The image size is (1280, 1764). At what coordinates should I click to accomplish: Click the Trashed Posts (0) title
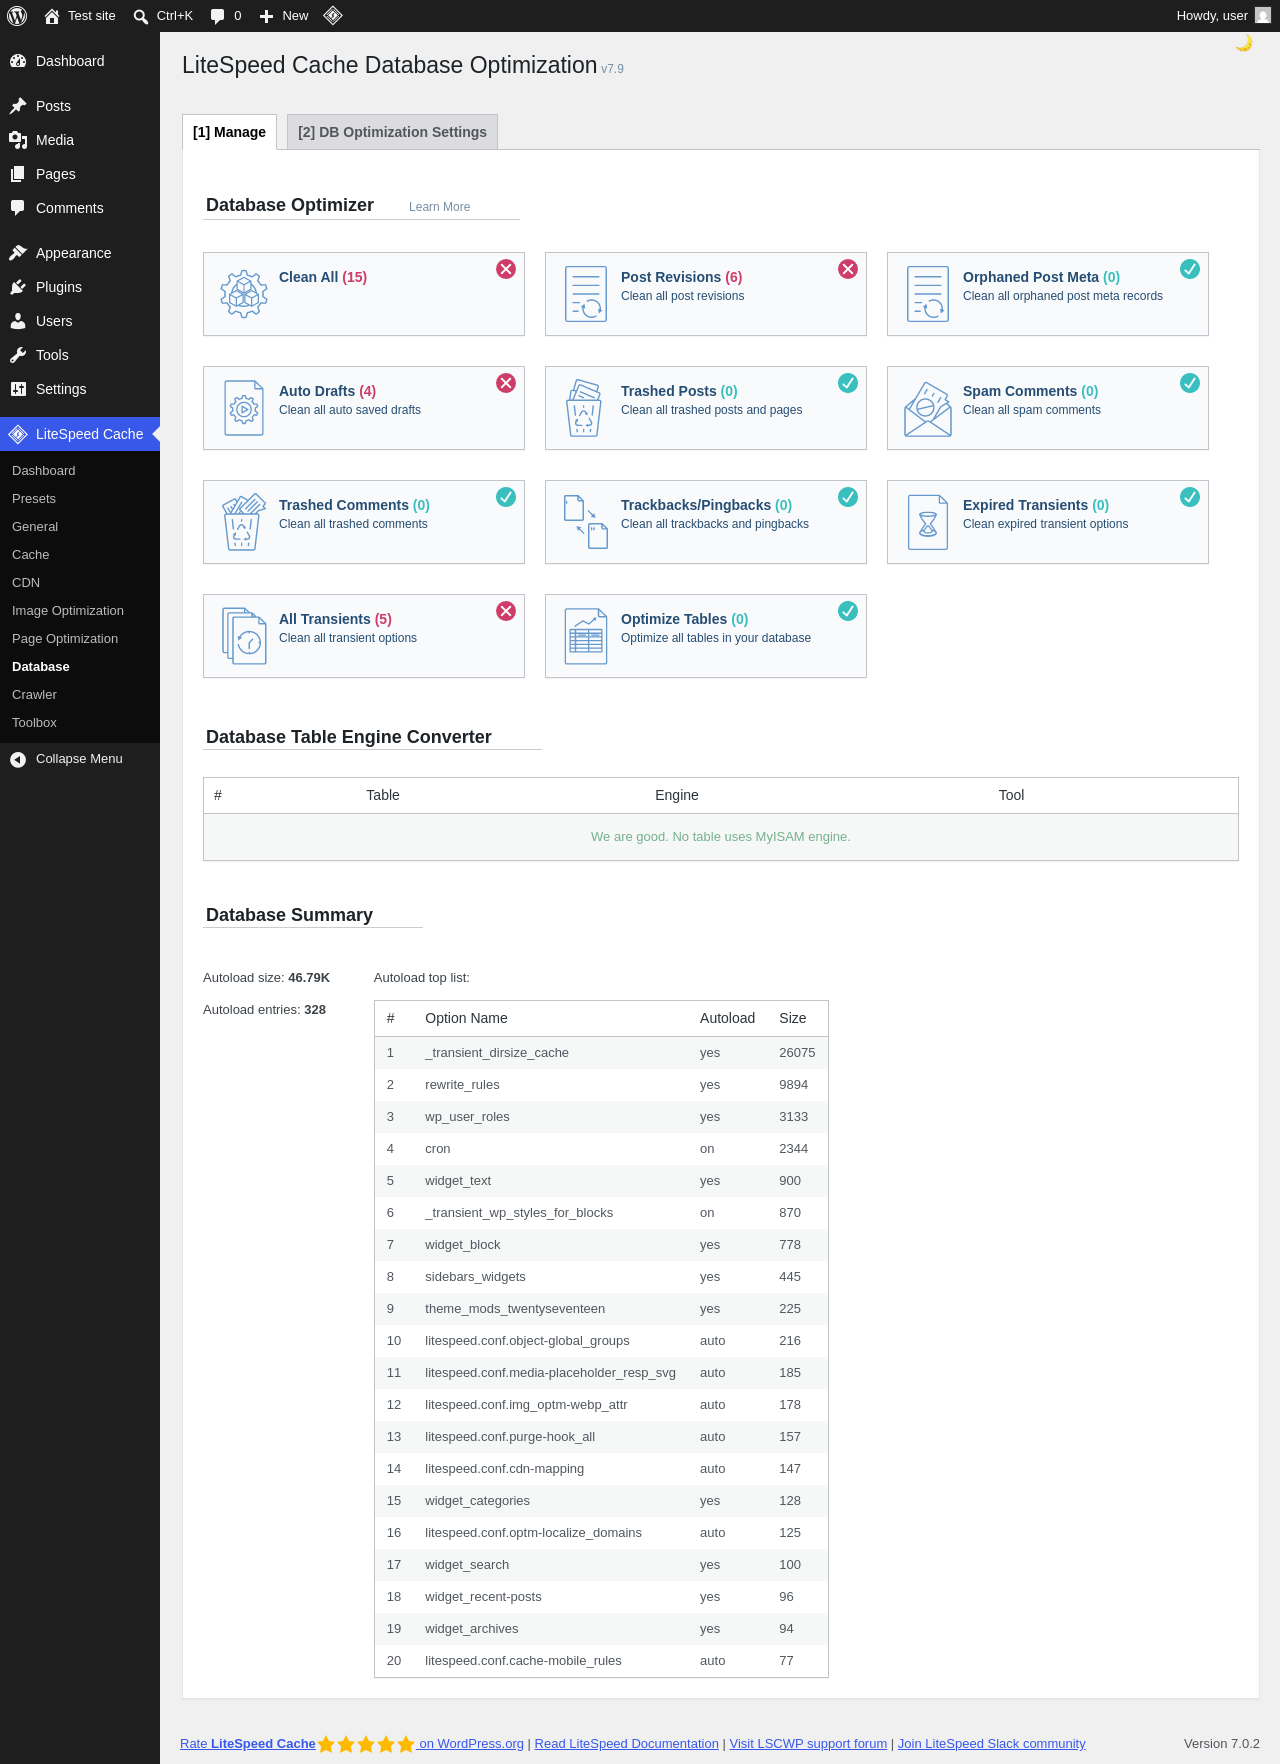click(679, 391)
